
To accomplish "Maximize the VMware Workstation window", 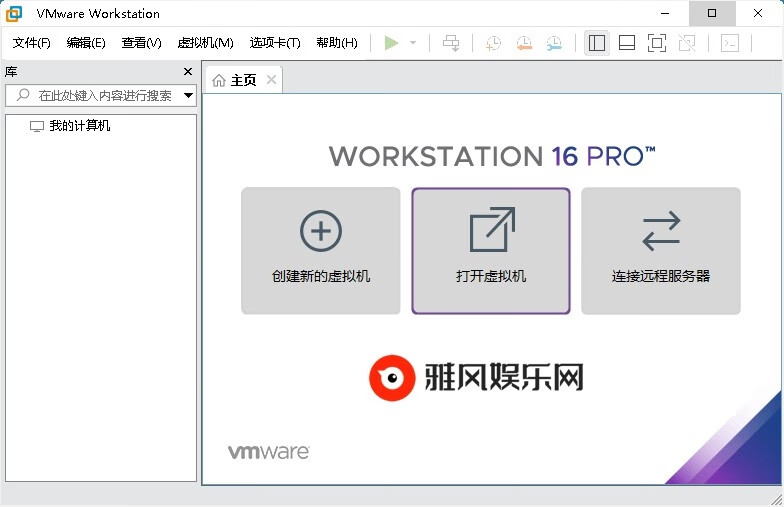I will click(712, 14).
